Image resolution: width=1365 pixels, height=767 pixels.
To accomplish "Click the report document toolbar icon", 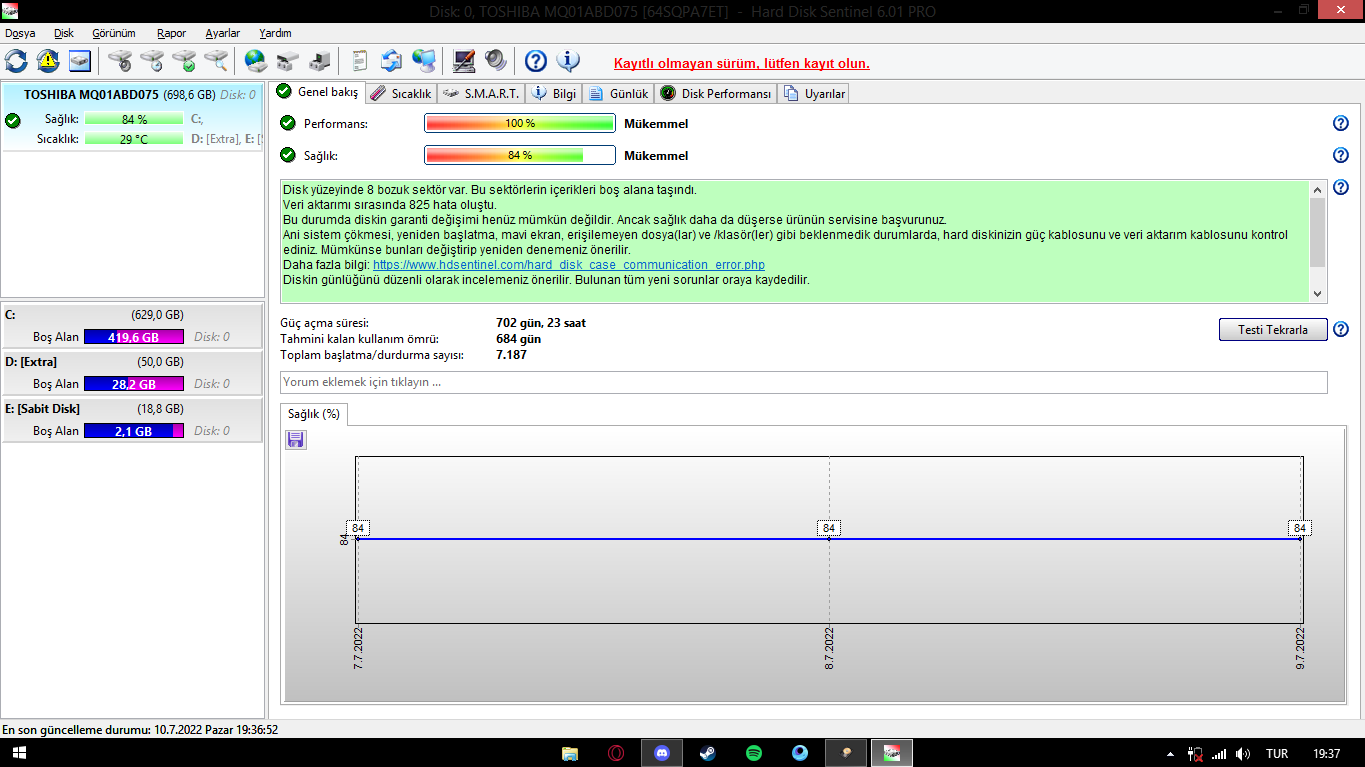I will tap(360, 61).
